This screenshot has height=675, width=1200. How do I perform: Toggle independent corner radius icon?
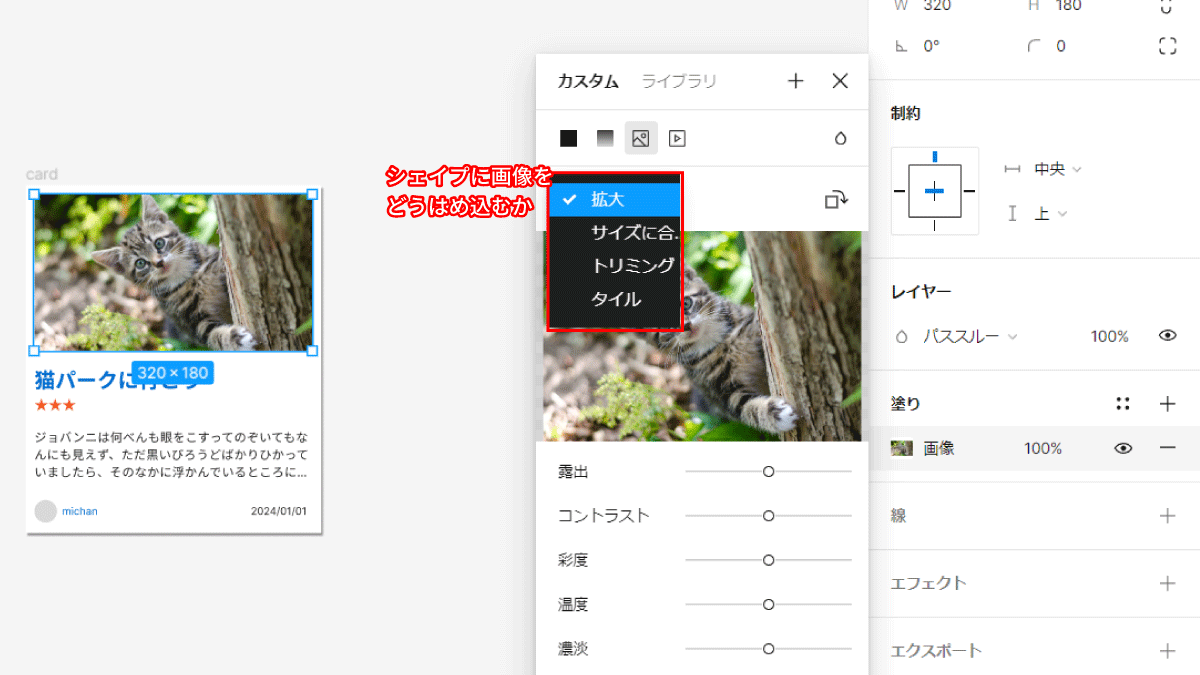[x=1167, y=46]
